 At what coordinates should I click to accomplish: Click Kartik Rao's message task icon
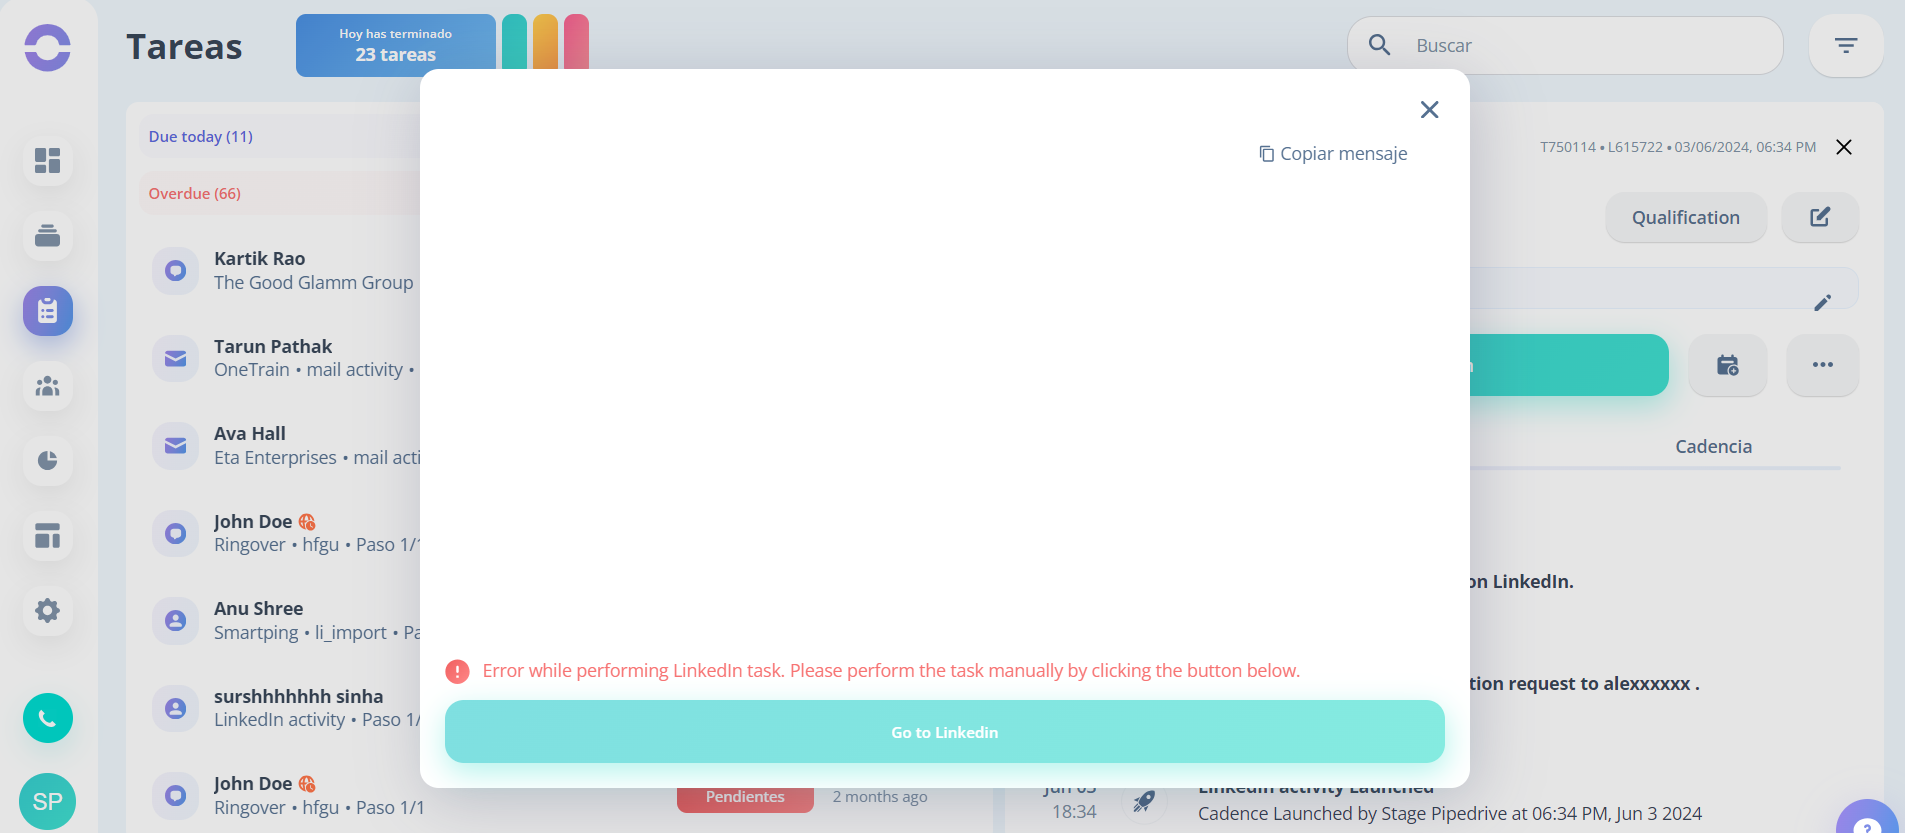point(176,271)
